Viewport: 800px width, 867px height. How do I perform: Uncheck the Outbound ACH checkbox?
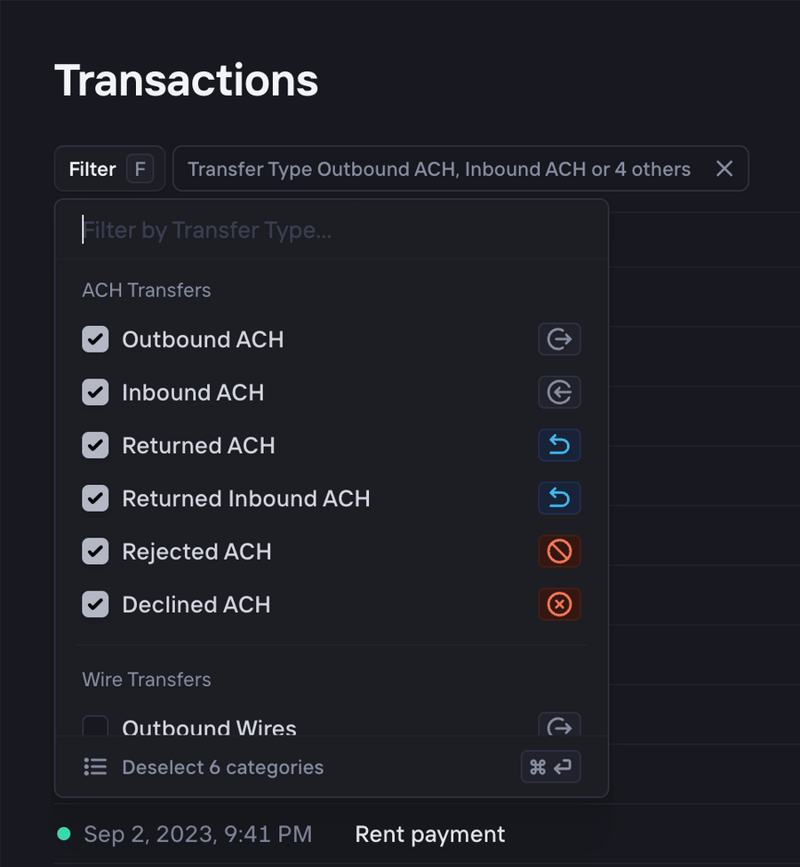[95, 339]
